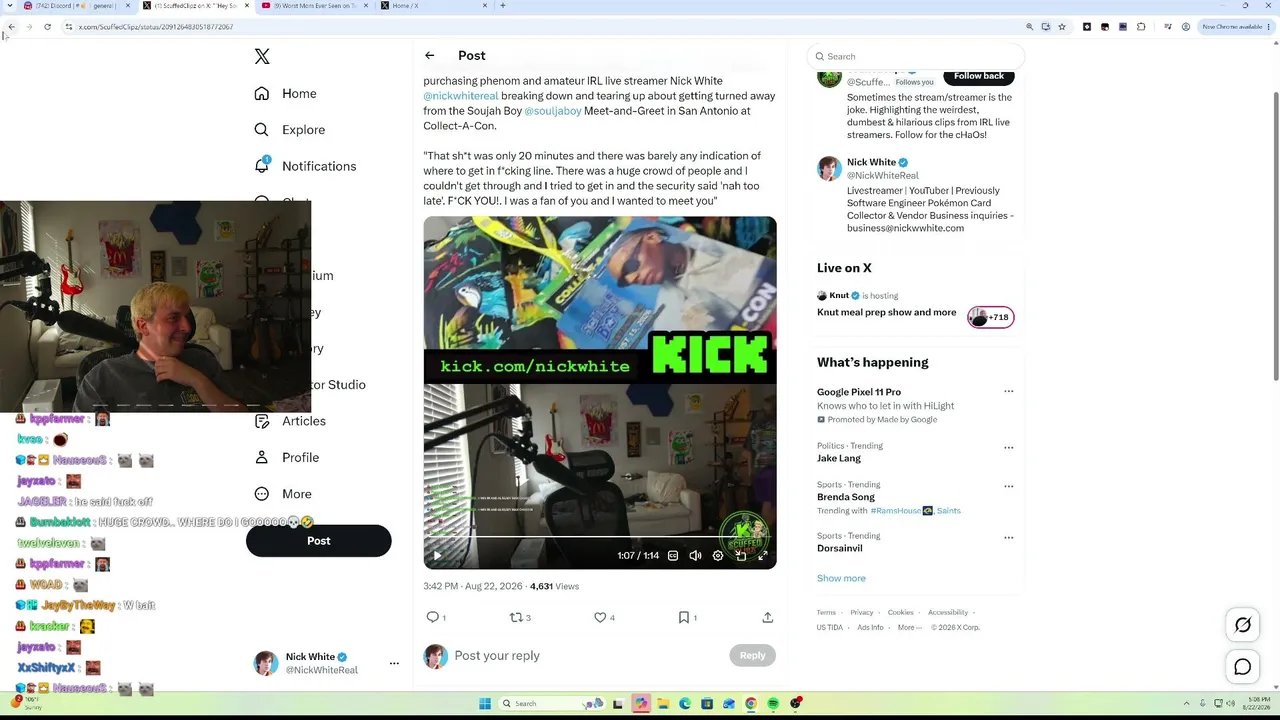Viewport: 1280px width, 720px height.
Task: Open Nick White's profile in relevant people
Action: 871,162
